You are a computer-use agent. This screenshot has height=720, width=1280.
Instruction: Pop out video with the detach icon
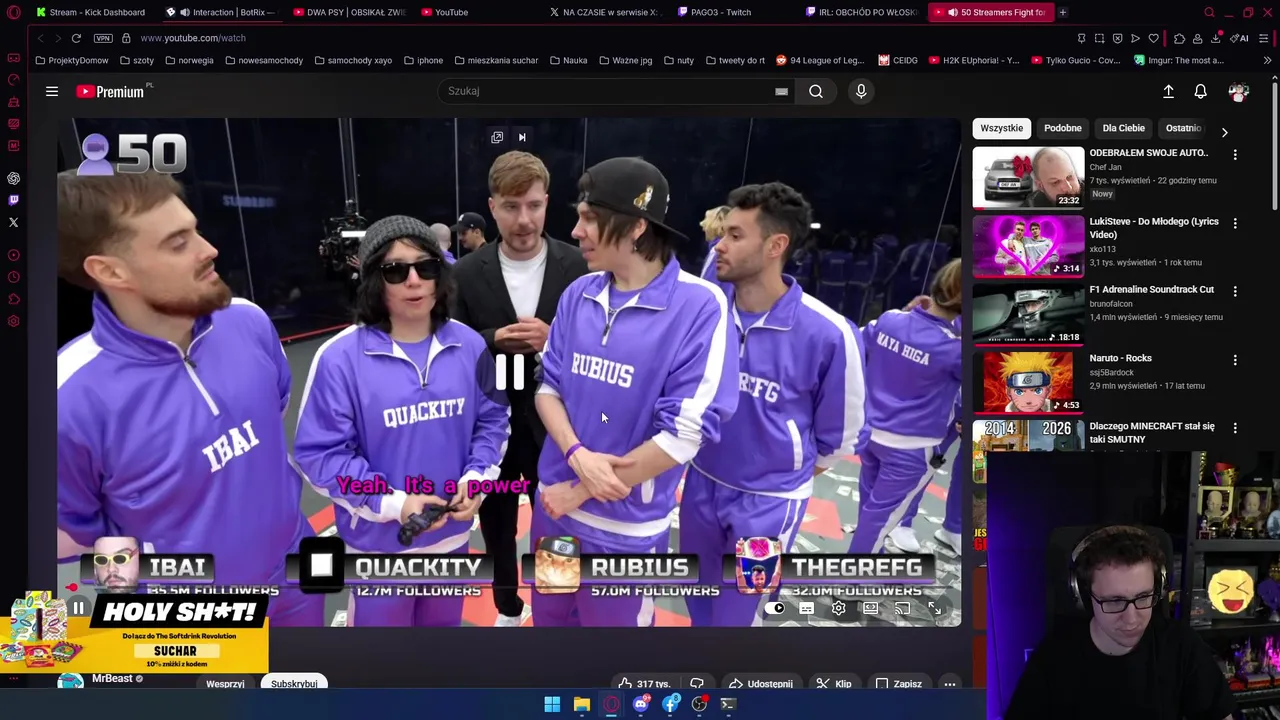[497, 137]
